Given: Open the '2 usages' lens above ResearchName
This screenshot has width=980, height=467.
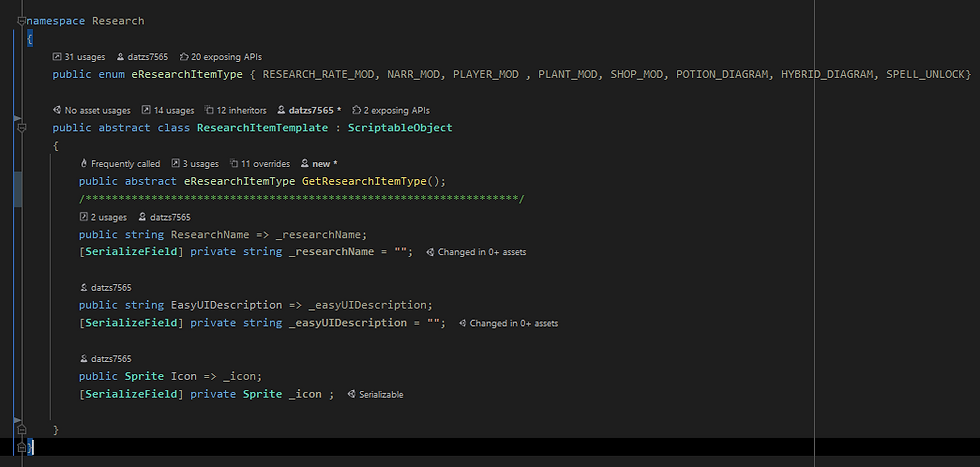Looking at the screenshot, I should 103,218.
